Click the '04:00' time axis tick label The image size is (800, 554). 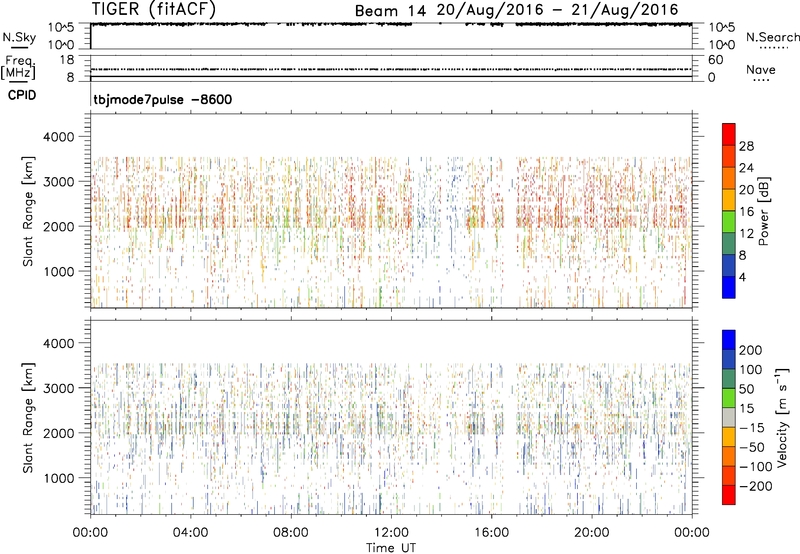pos(190,533)
